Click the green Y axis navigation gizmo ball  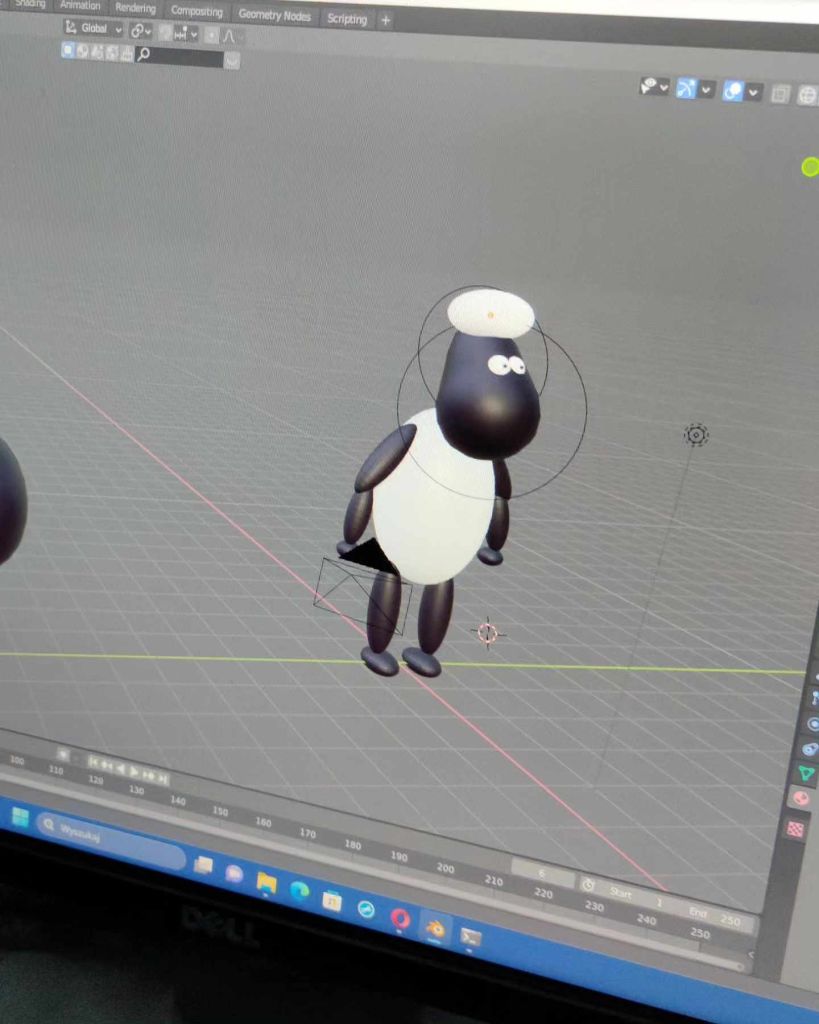click(x=811, y=167)
